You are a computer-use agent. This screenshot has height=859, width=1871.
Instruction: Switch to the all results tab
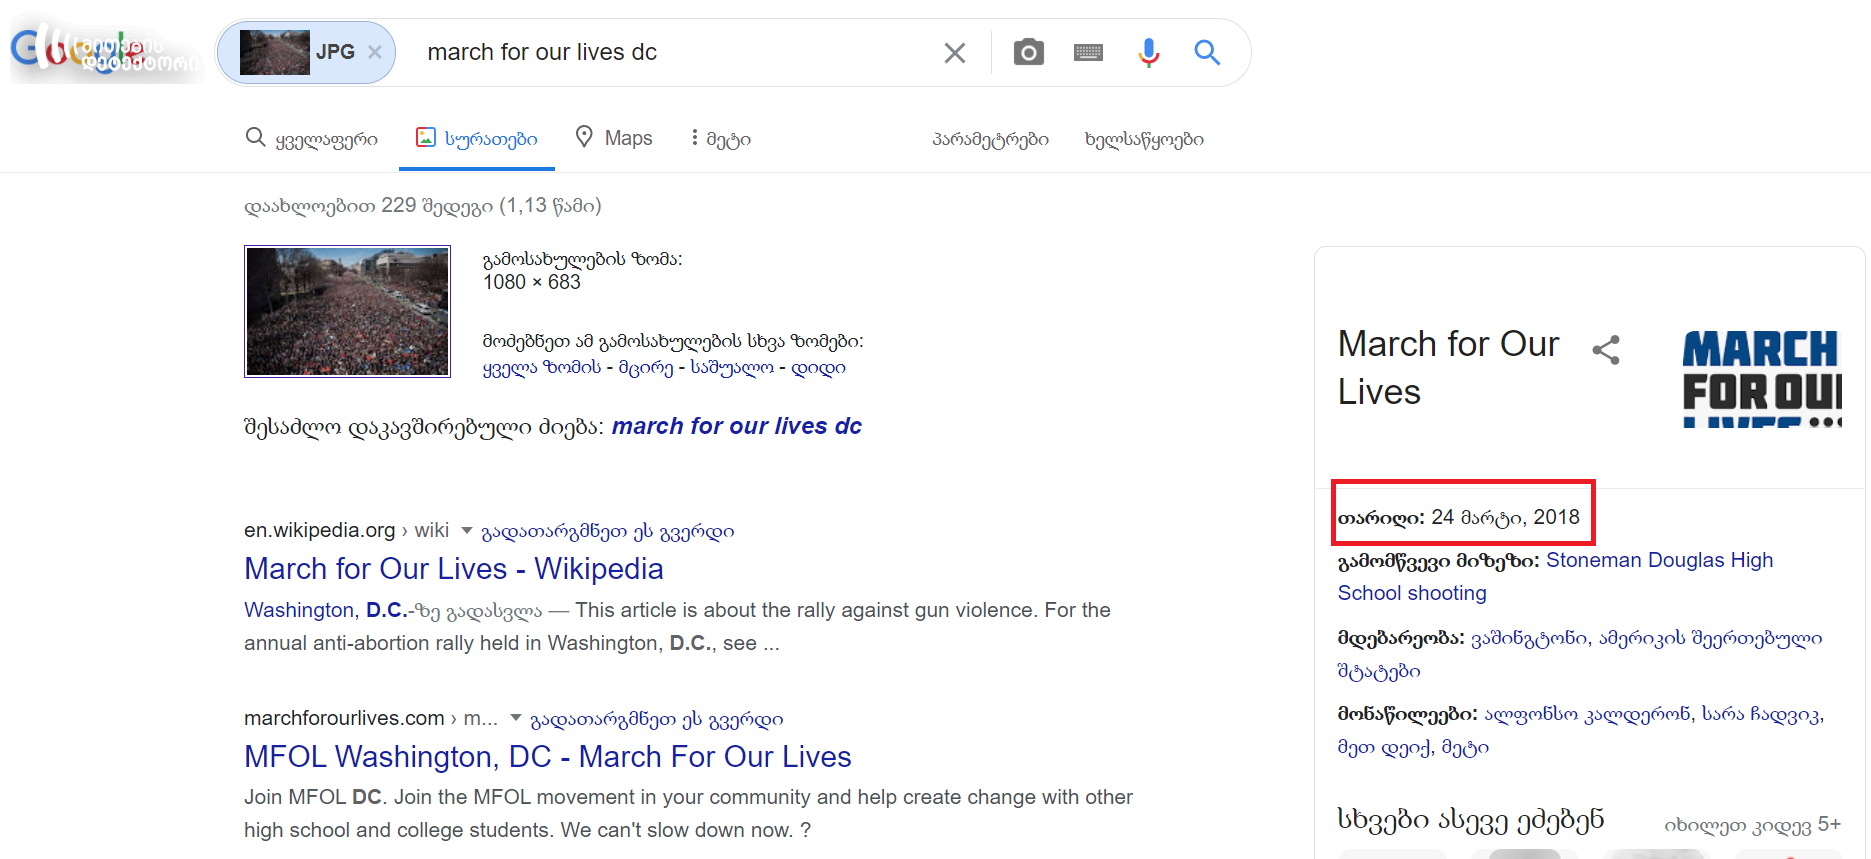312,139
